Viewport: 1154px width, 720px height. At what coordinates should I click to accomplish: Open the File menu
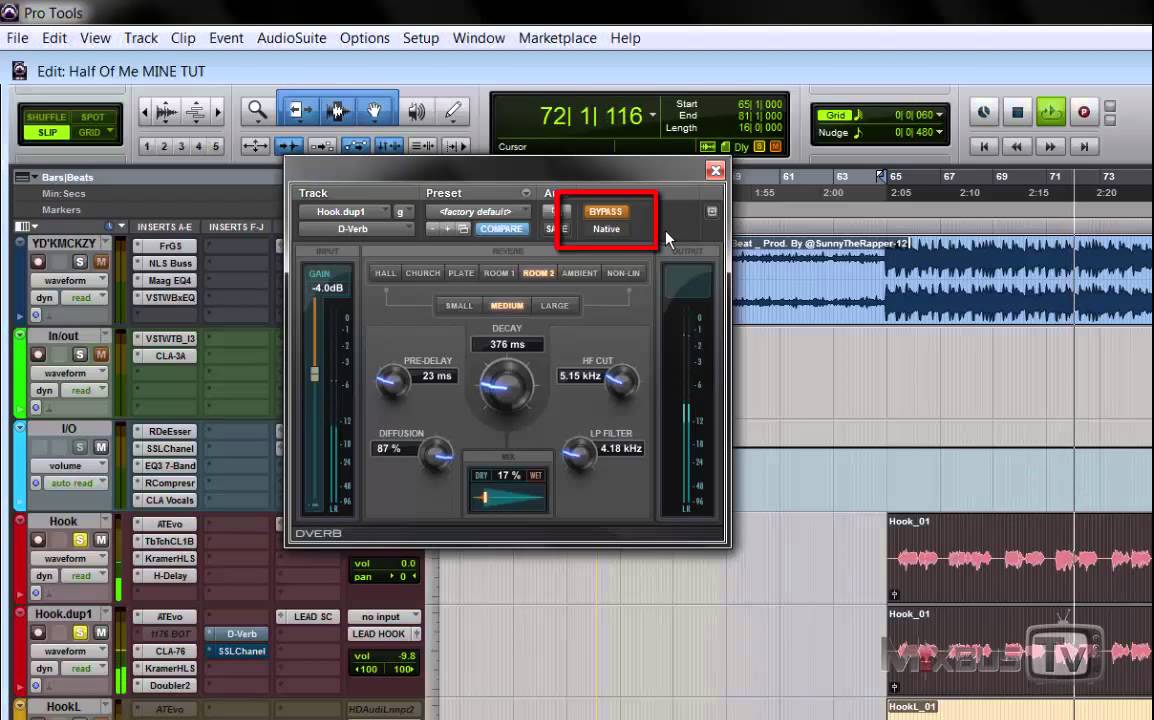[17, 38]
